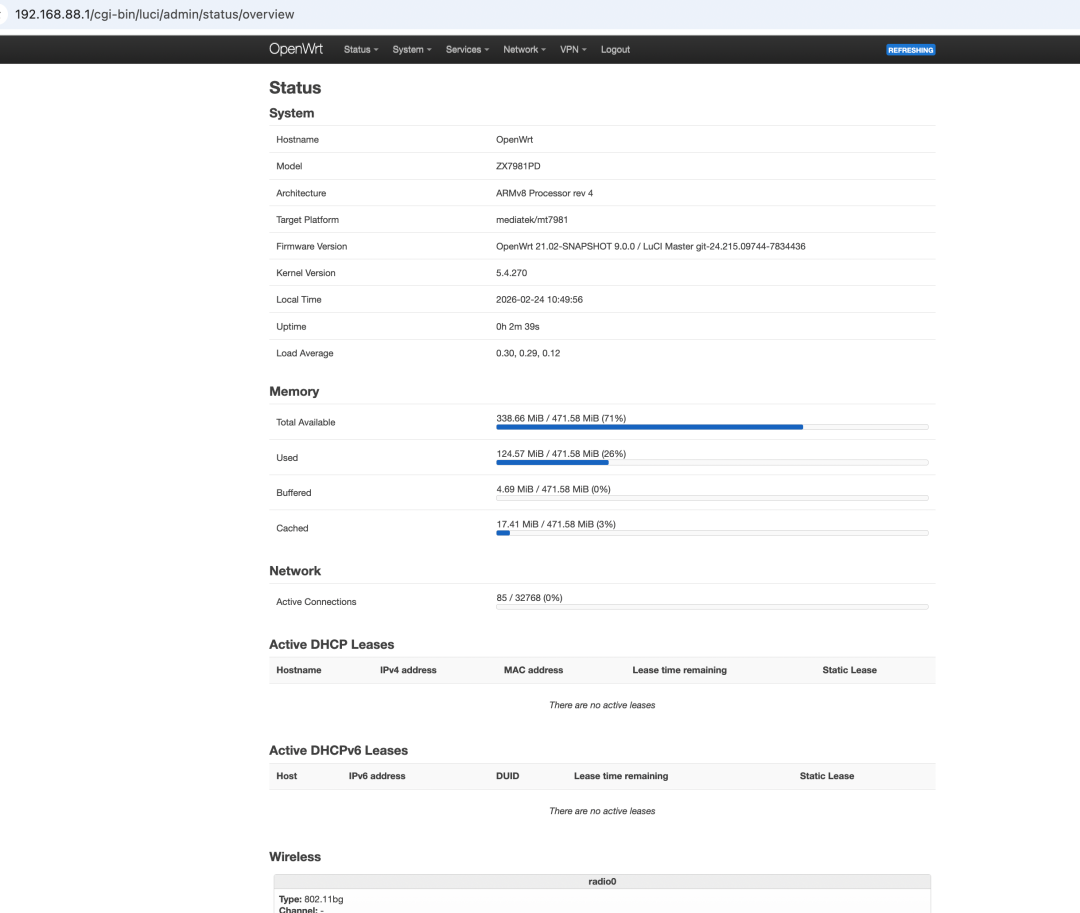This screenshot has height=913, width=1080.
Task: Click the Used memory progress bar
Action: [x=712, y=462]
